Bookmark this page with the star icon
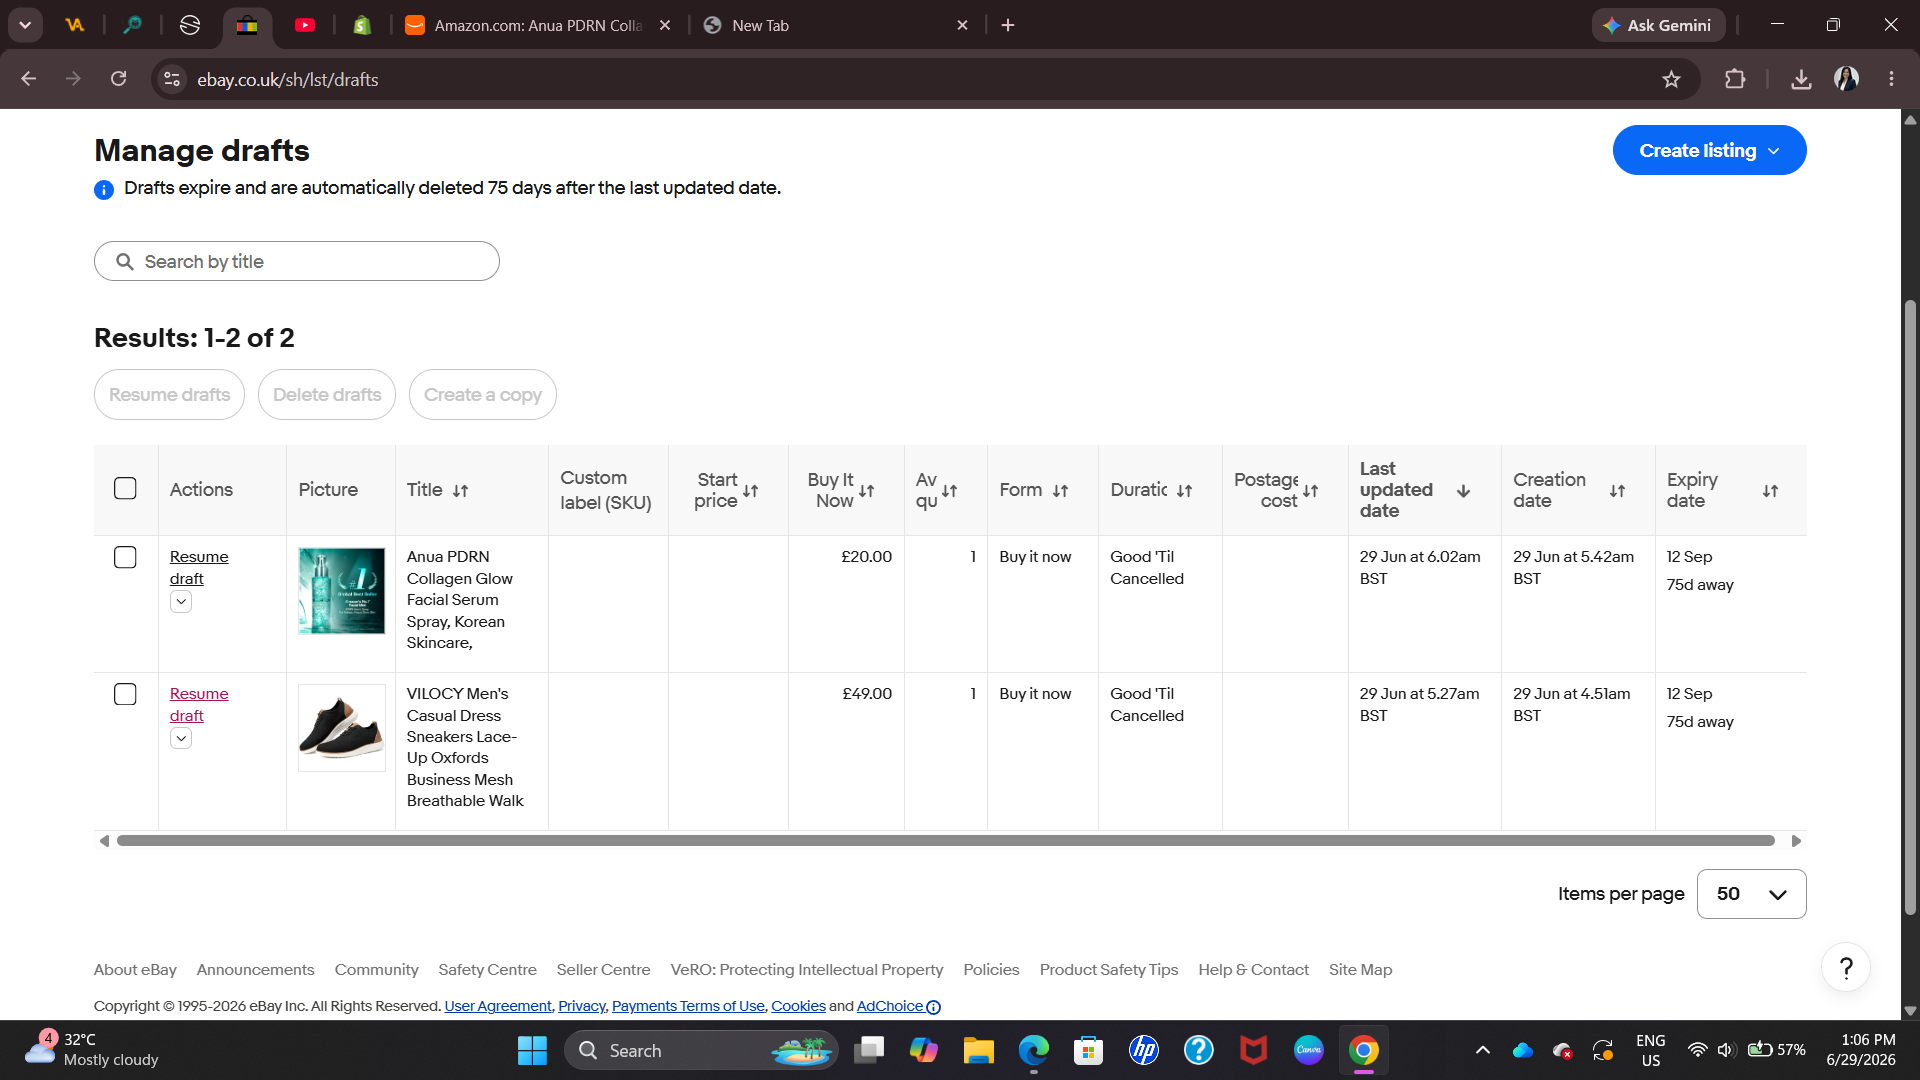 pyautogui.click(x=1671, y=79)
